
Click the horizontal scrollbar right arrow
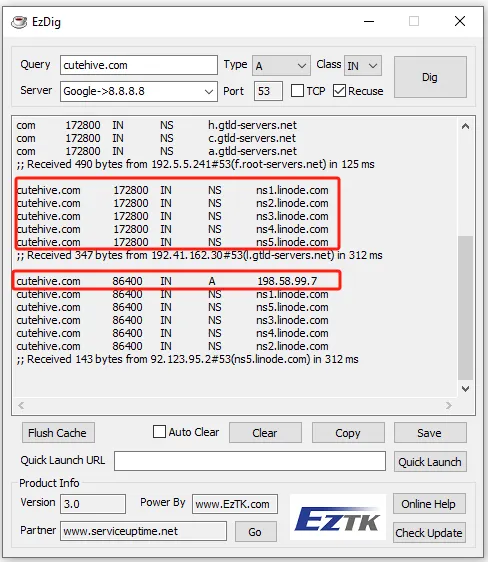point(449,405)
